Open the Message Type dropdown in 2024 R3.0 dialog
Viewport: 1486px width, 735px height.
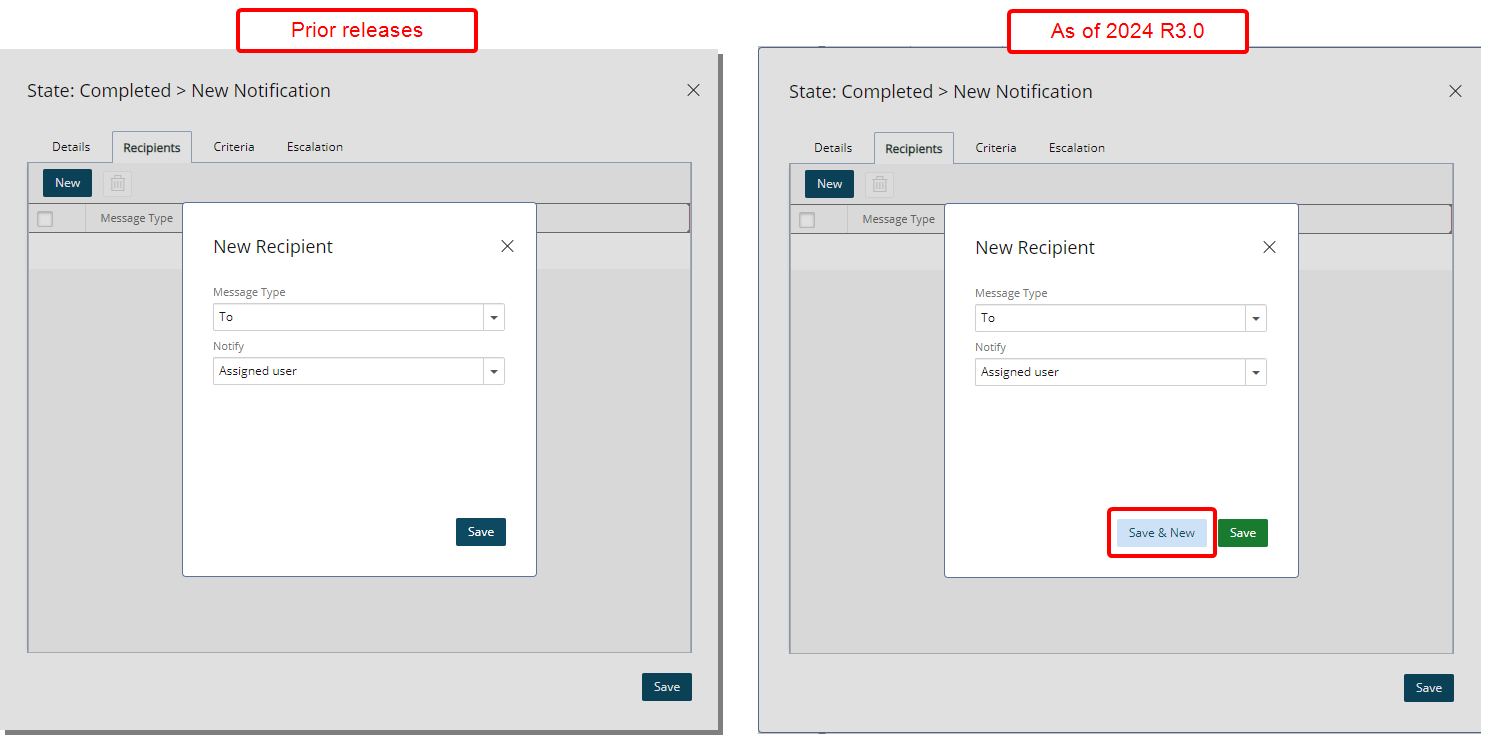click(x=1255, y=317)
